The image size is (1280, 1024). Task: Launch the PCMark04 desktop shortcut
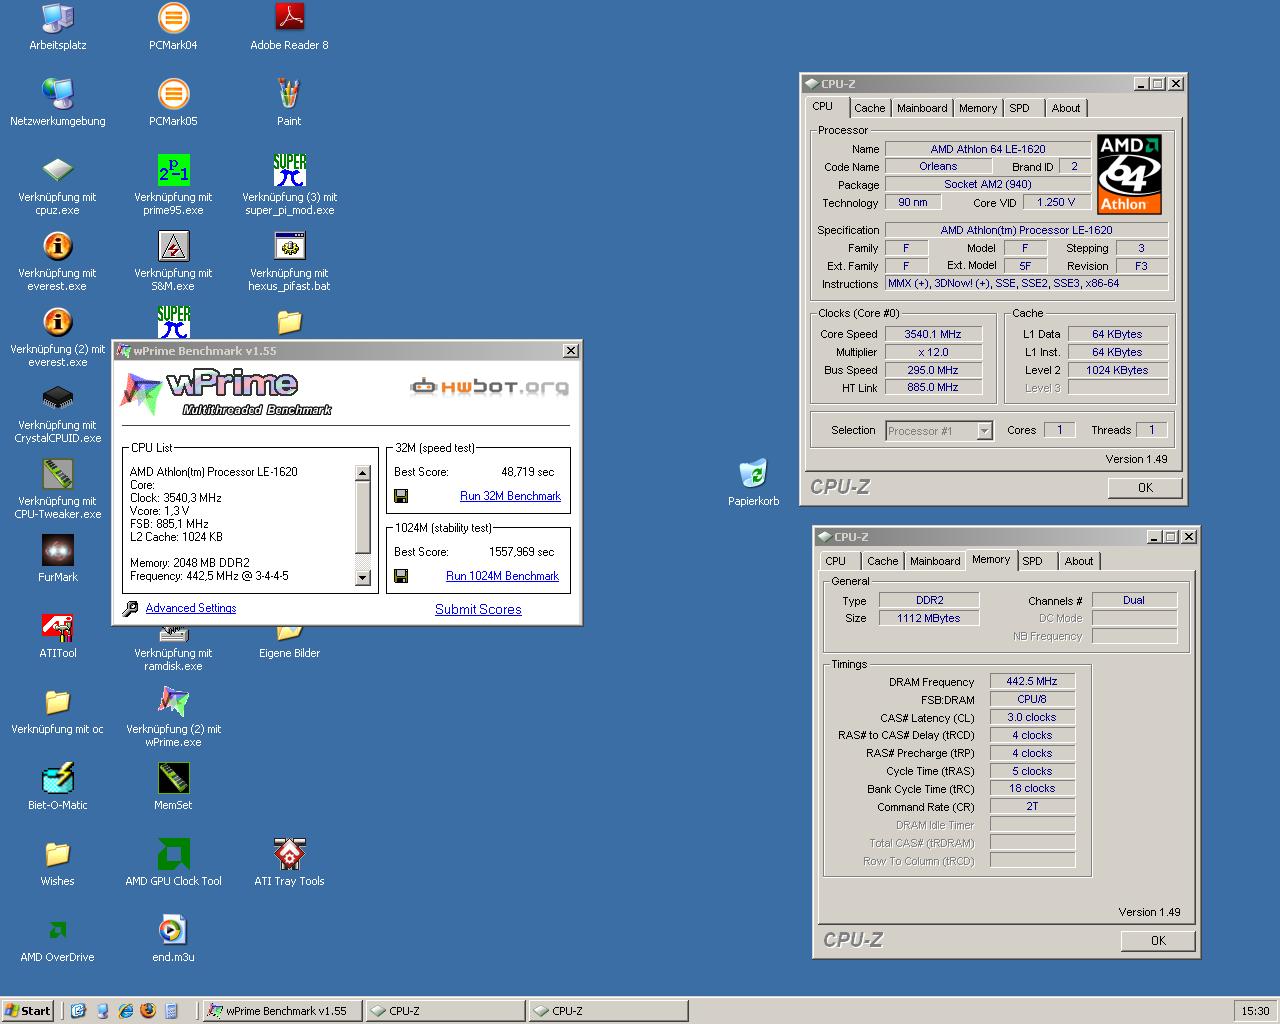[173, 18]
